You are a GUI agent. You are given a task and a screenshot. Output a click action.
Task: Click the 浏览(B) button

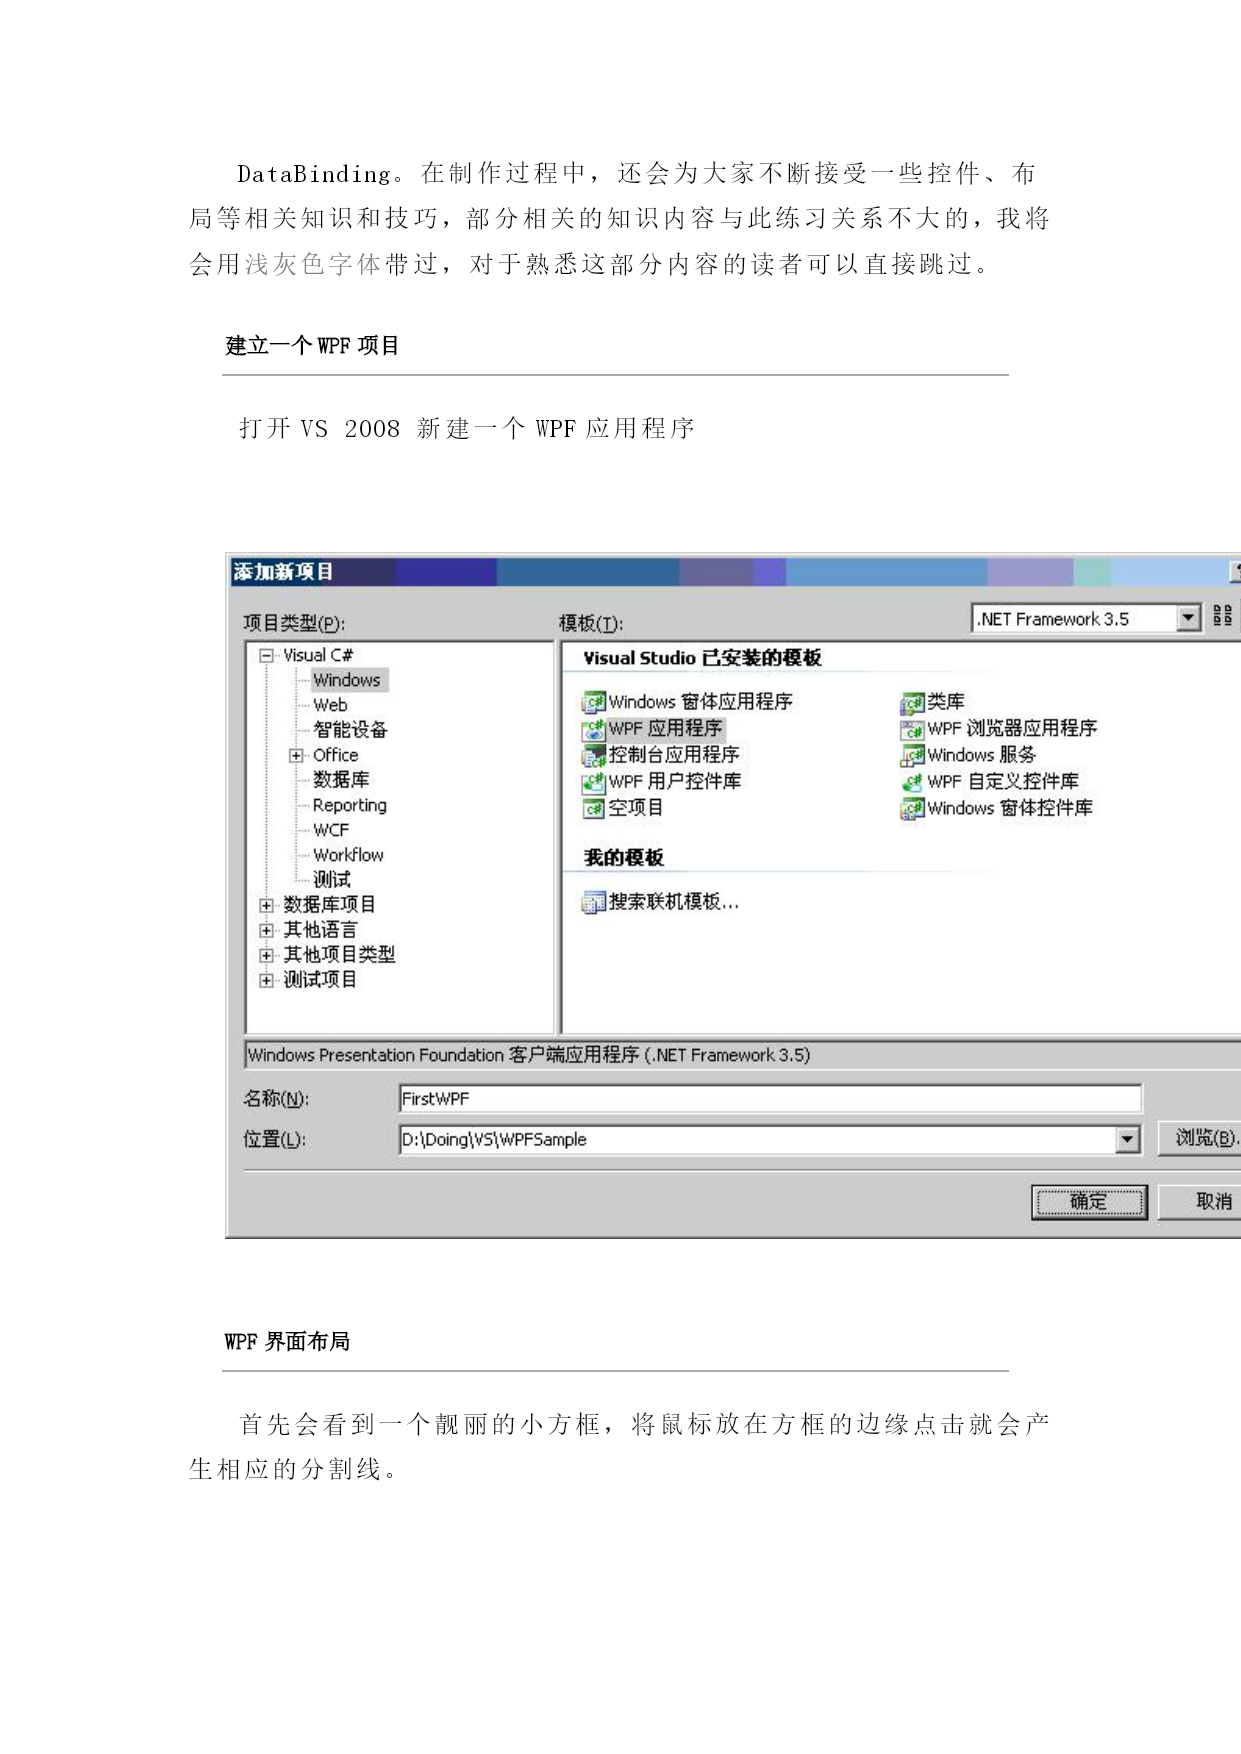coord(1200,1138)
